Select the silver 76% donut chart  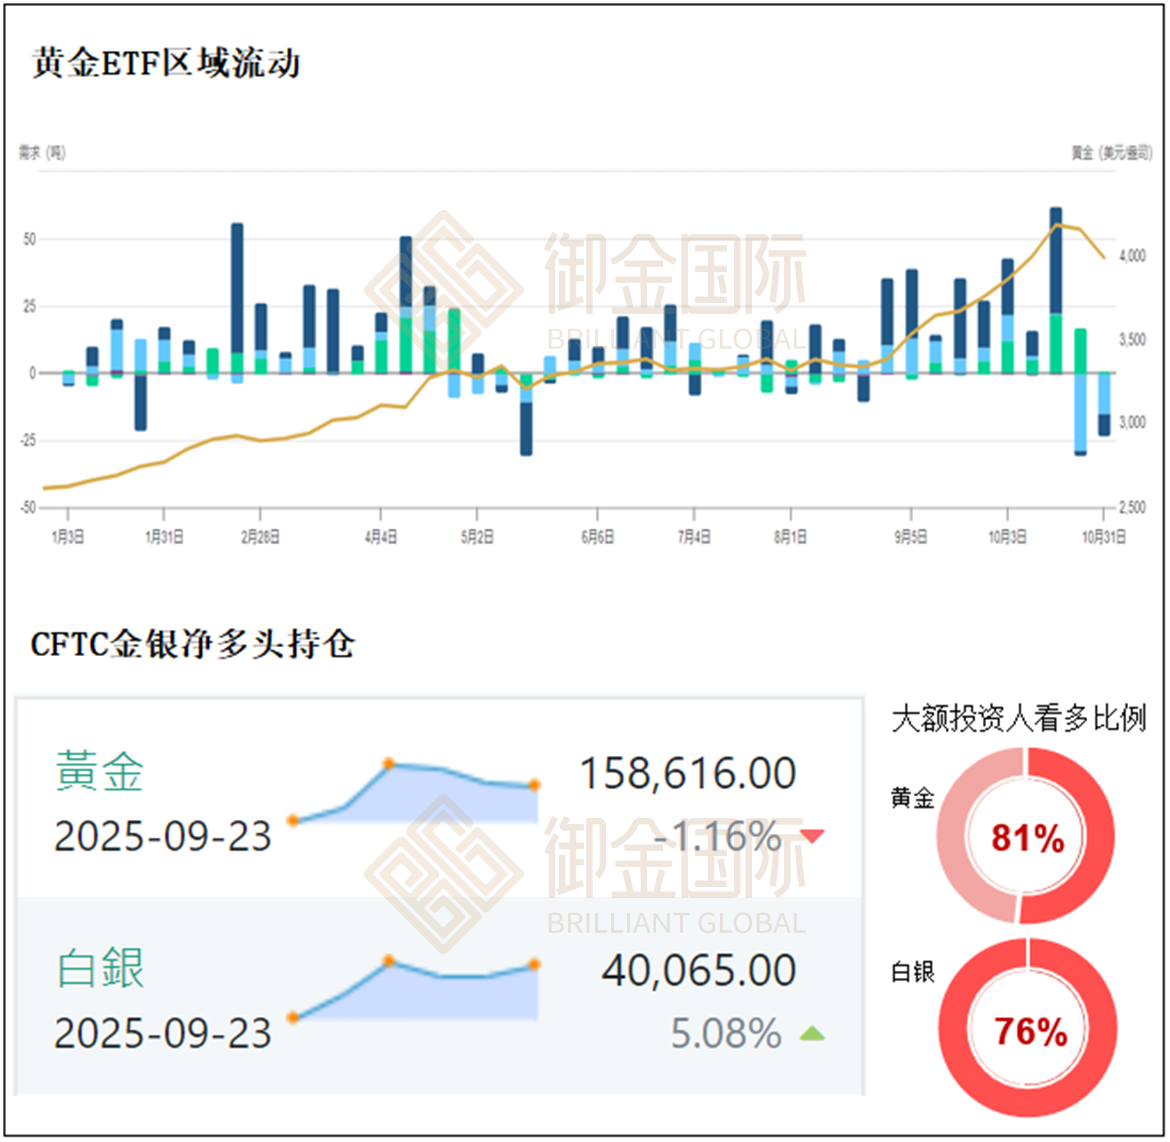(1028, 1029)
